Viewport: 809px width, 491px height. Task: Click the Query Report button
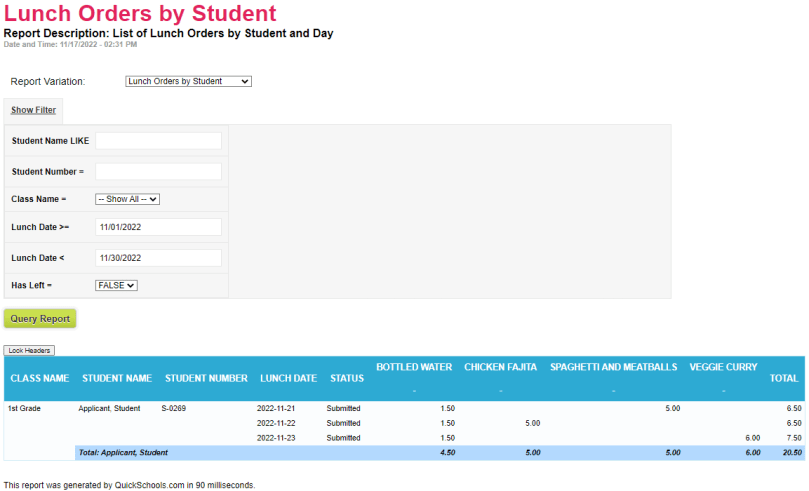pos(40,319)
